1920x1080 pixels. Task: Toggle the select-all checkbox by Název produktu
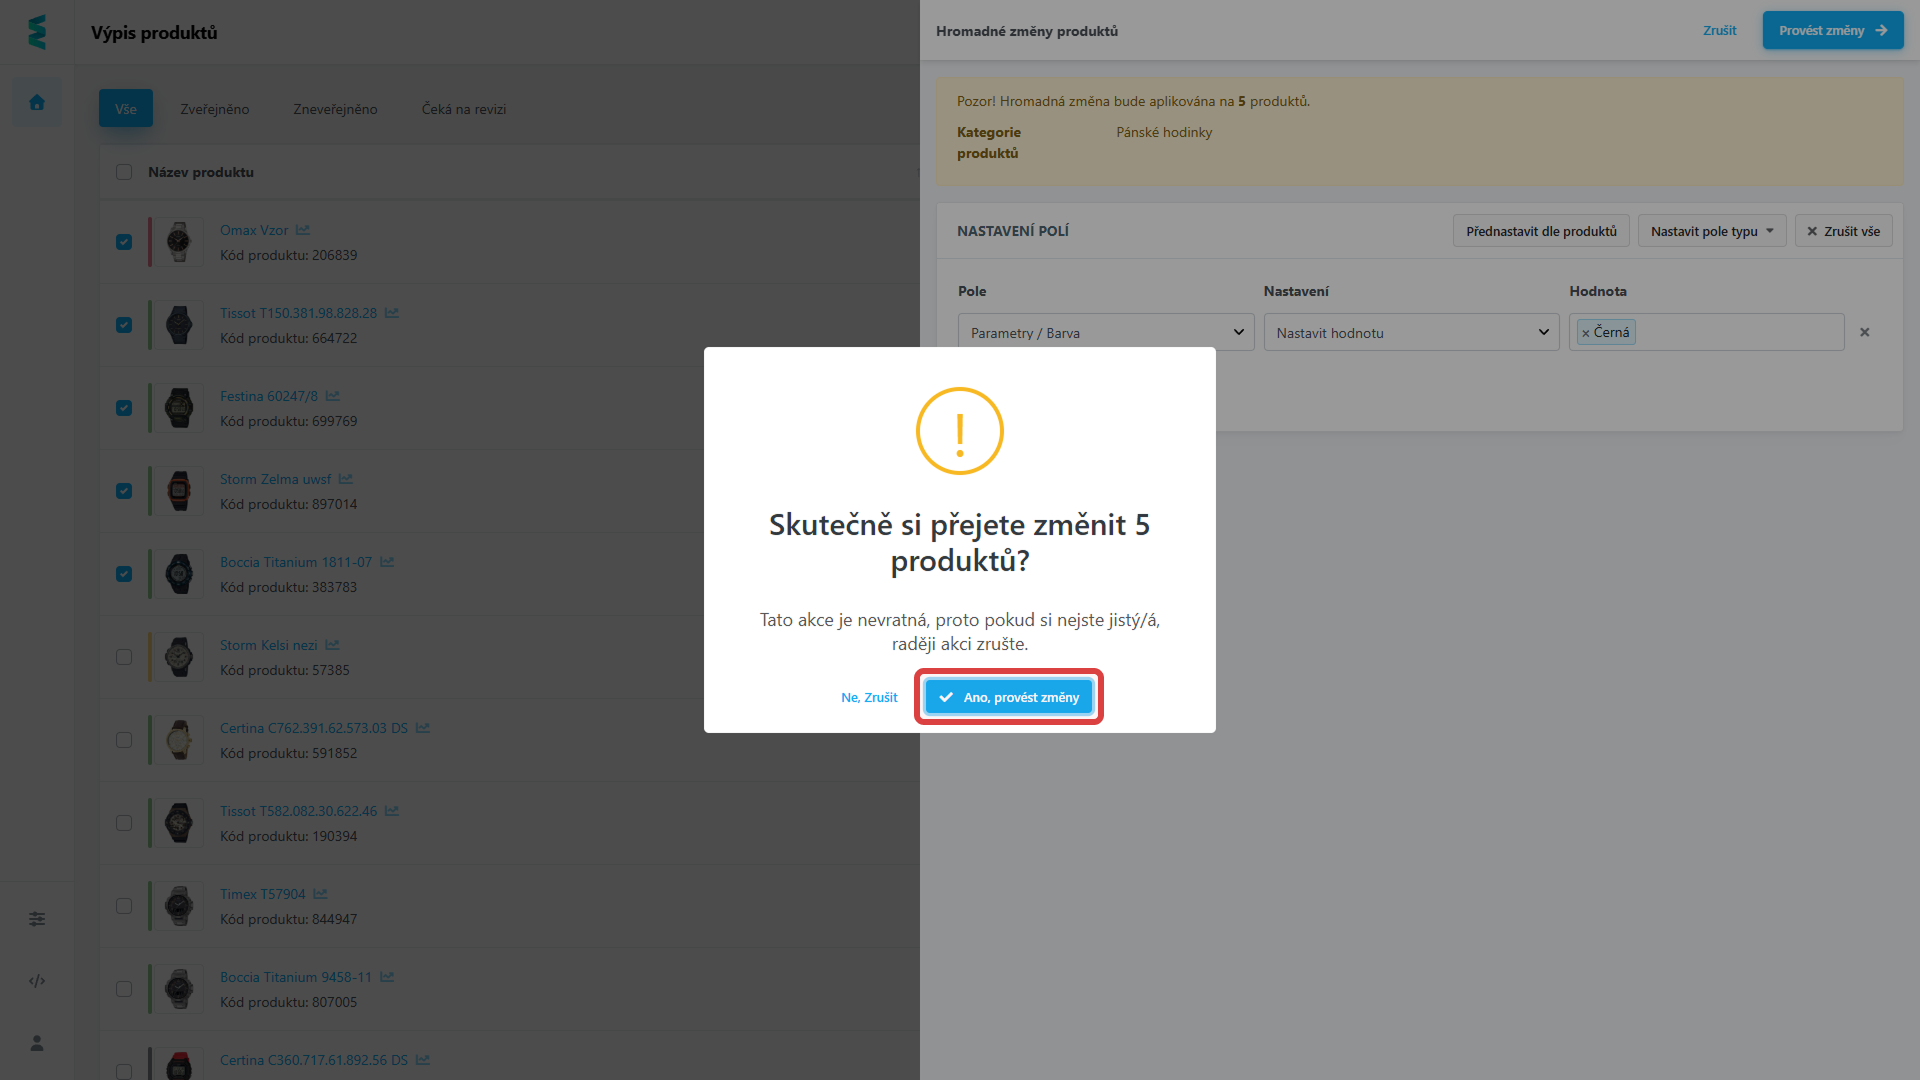pos(124,172)
